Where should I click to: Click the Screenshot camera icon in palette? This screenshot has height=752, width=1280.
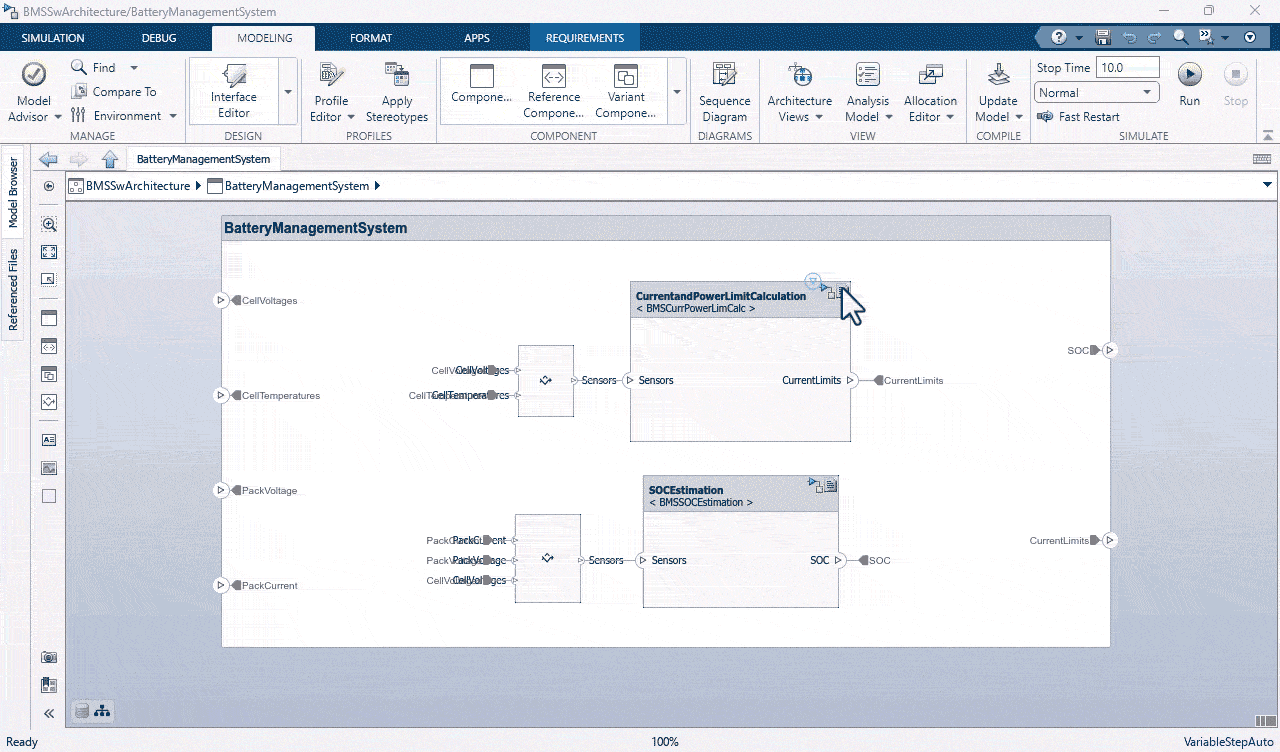pos(49,657)
